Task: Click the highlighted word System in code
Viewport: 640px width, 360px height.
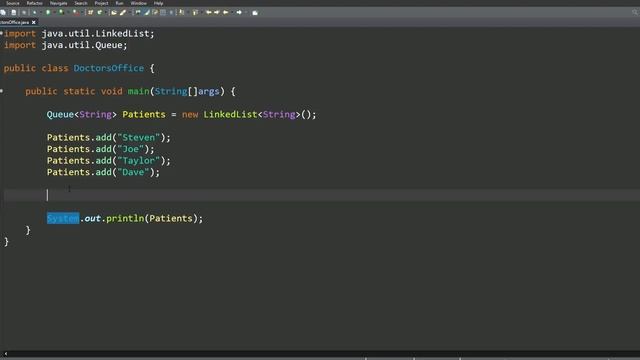Action: click(63, 218)
